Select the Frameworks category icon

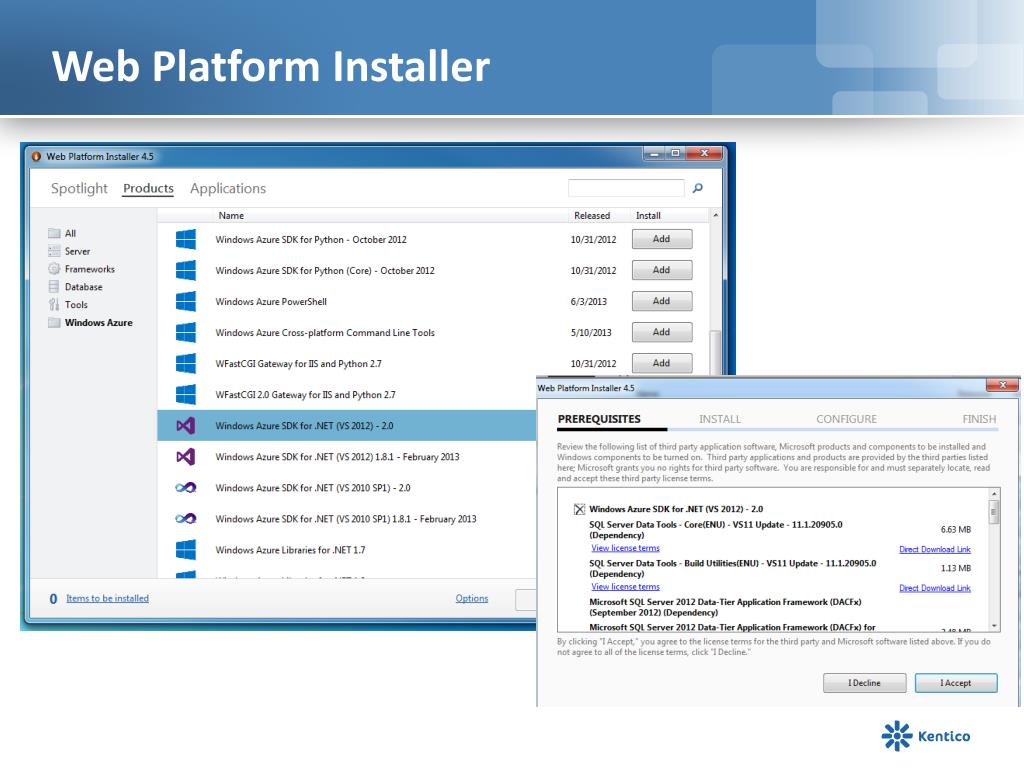tap(54, 268)
